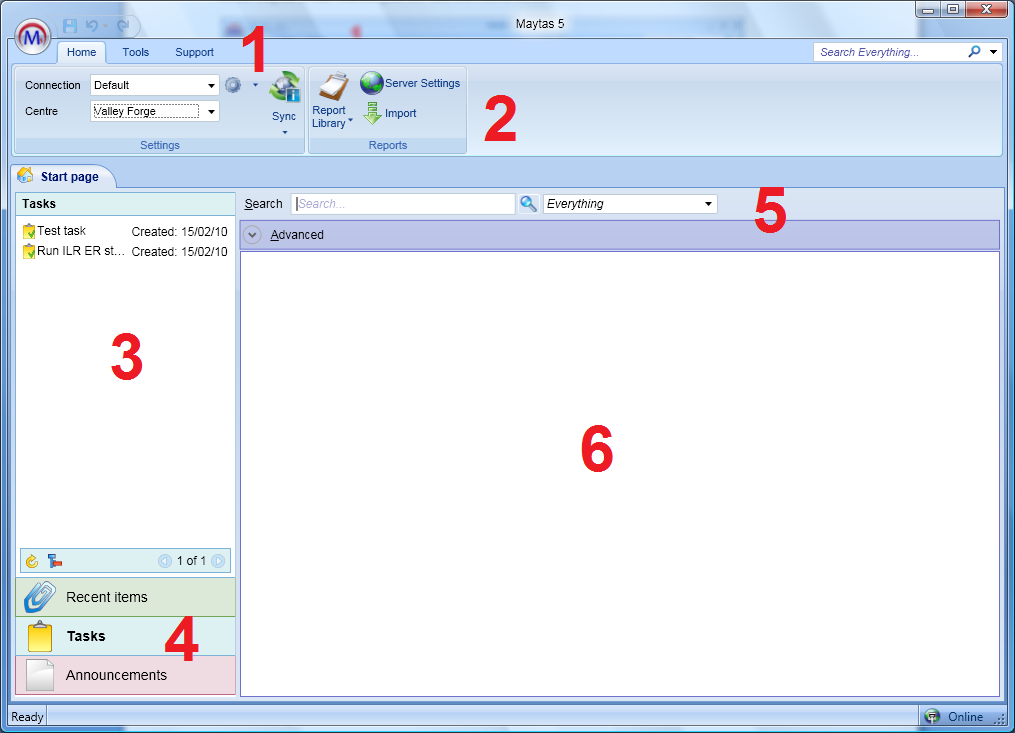Select the Test task entry

62,231
